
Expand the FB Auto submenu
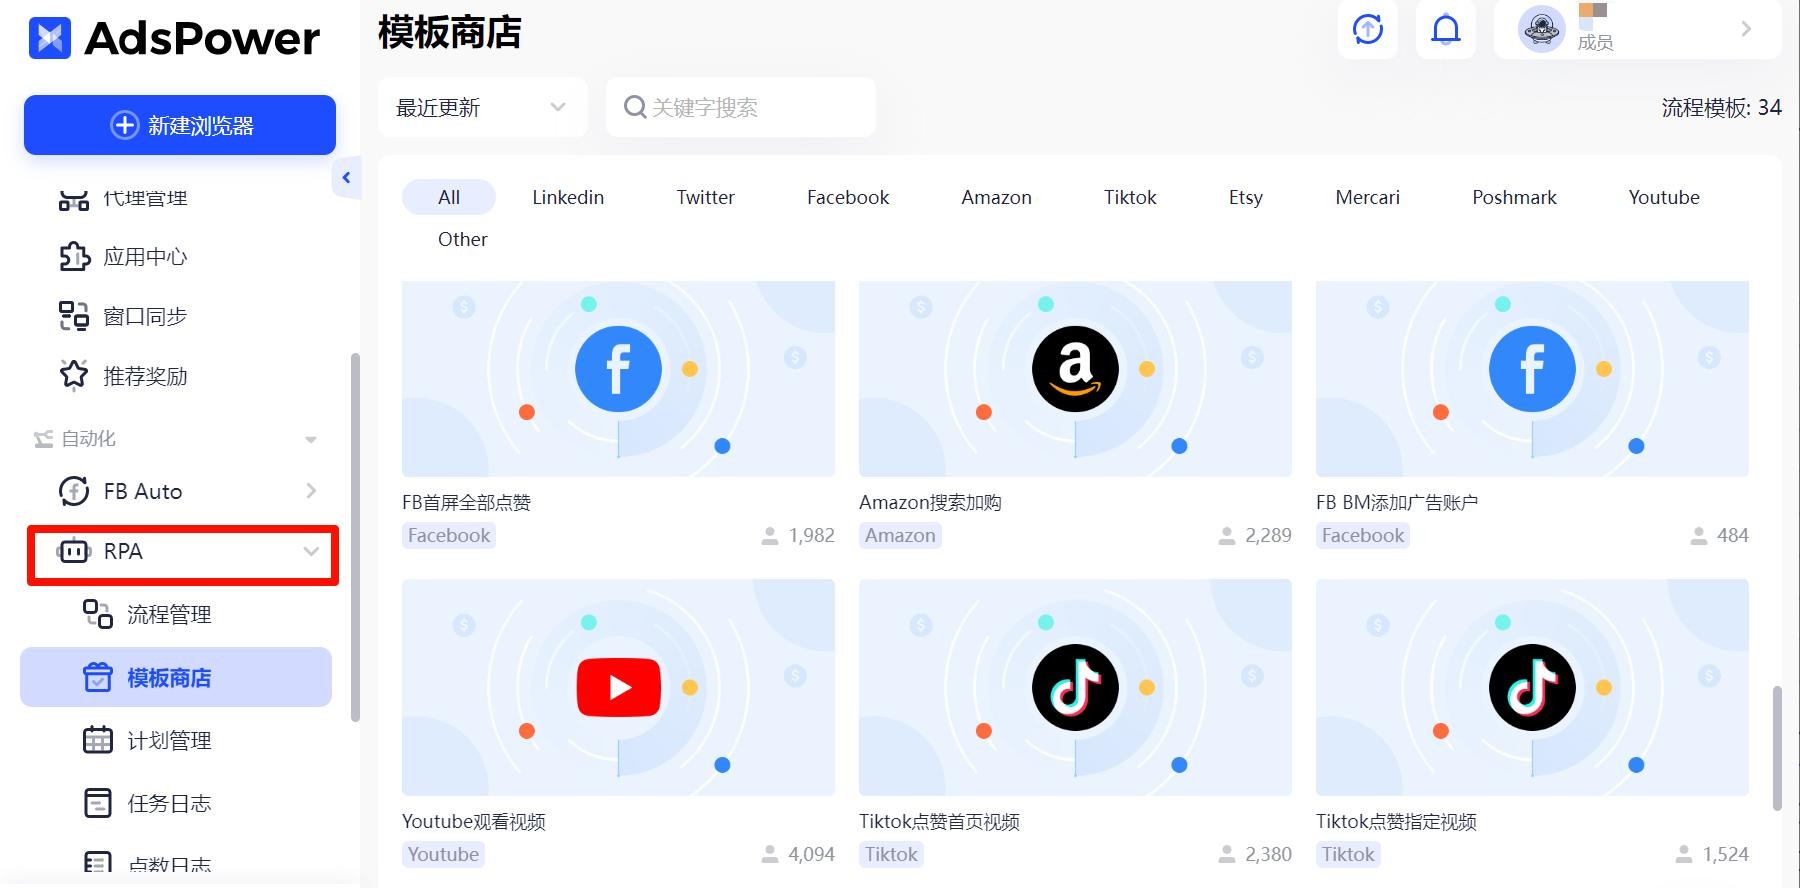[311, 491]
